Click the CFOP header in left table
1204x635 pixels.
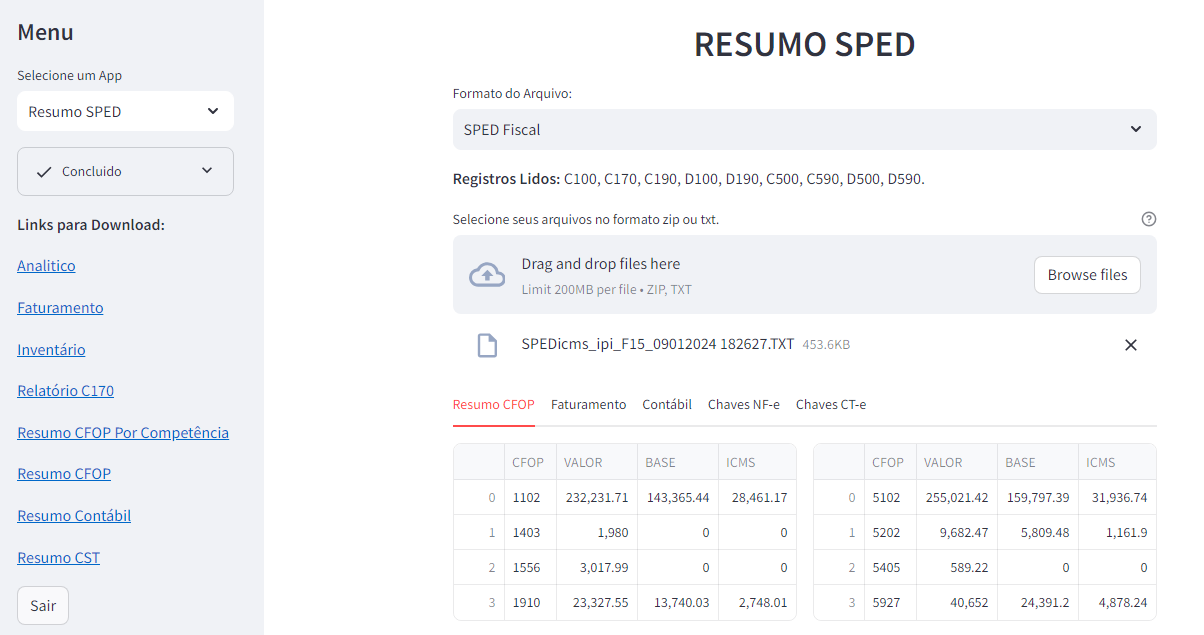(x=530, y=462)
